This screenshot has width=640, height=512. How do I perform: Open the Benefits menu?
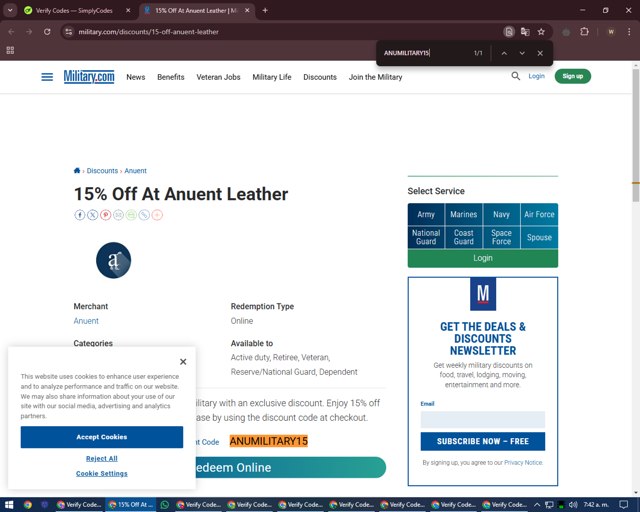point(171,77)
